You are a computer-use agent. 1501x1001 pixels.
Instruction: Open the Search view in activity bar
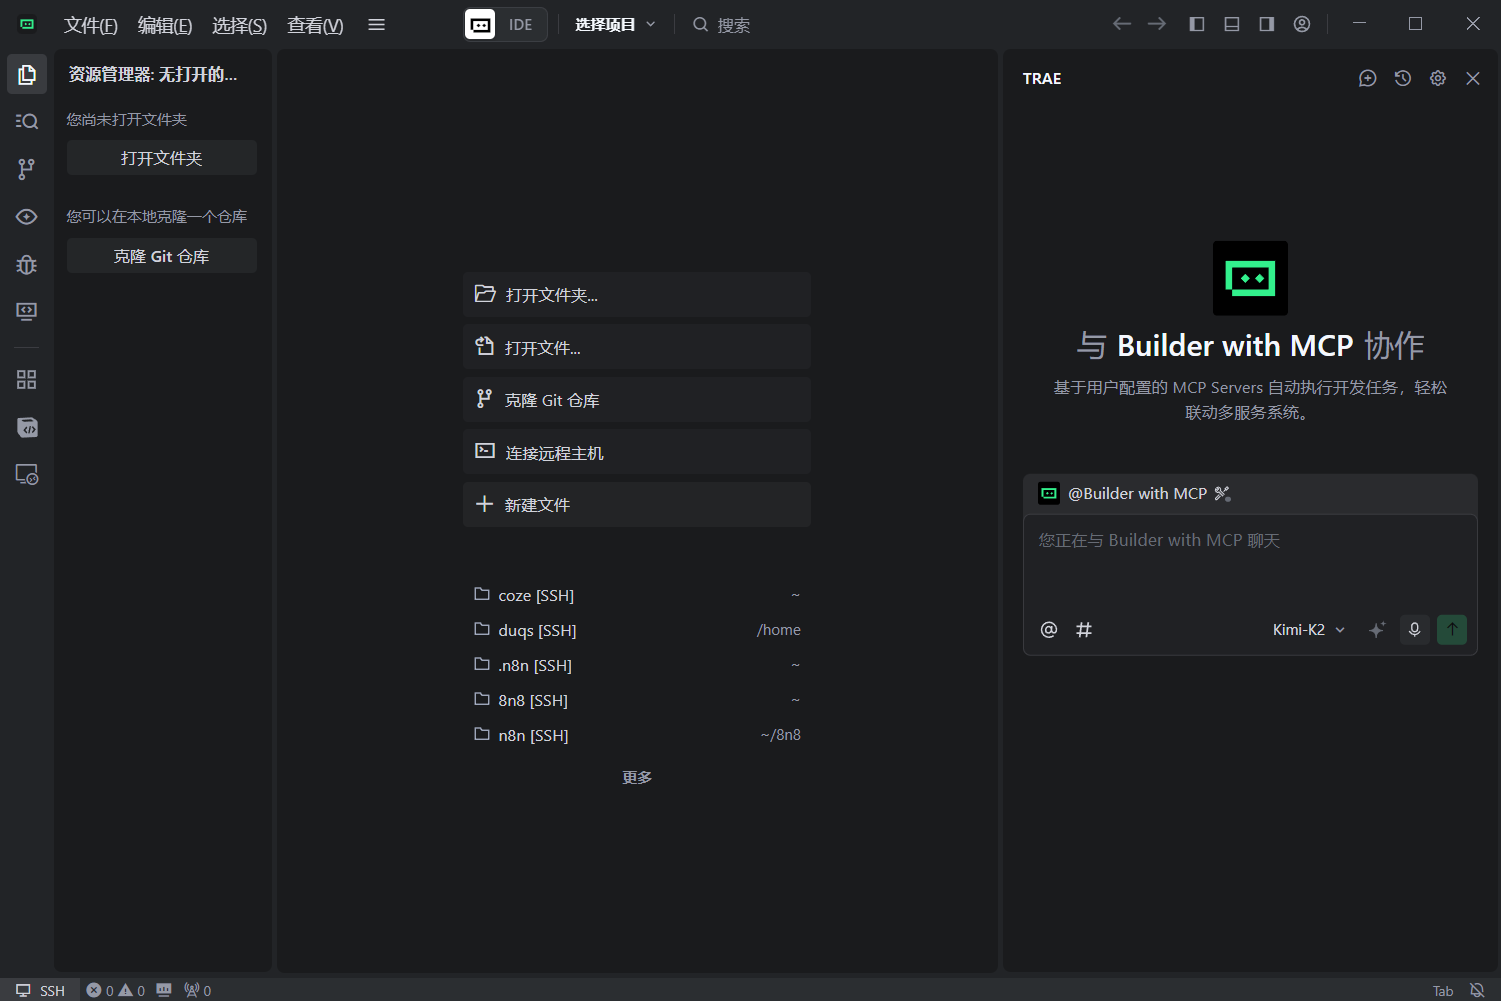(x=27, y=121)
